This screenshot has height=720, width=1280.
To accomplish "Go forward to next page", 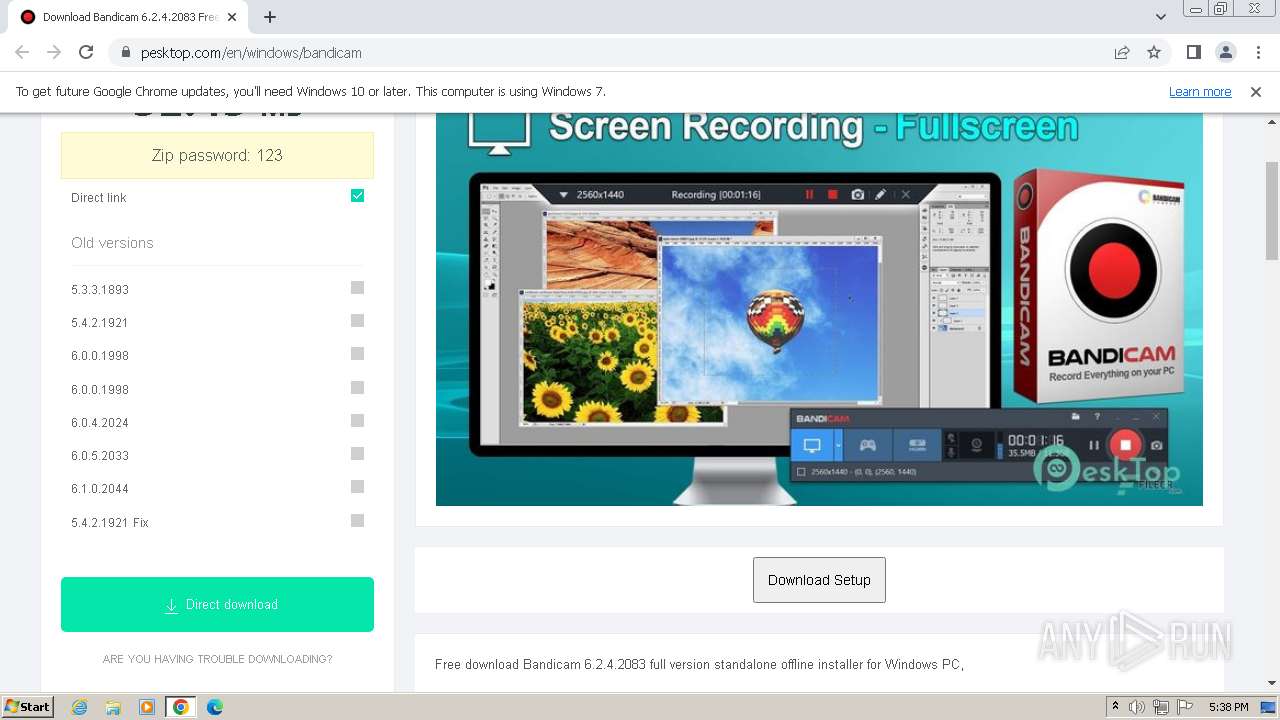I will (x=54, y=52).
